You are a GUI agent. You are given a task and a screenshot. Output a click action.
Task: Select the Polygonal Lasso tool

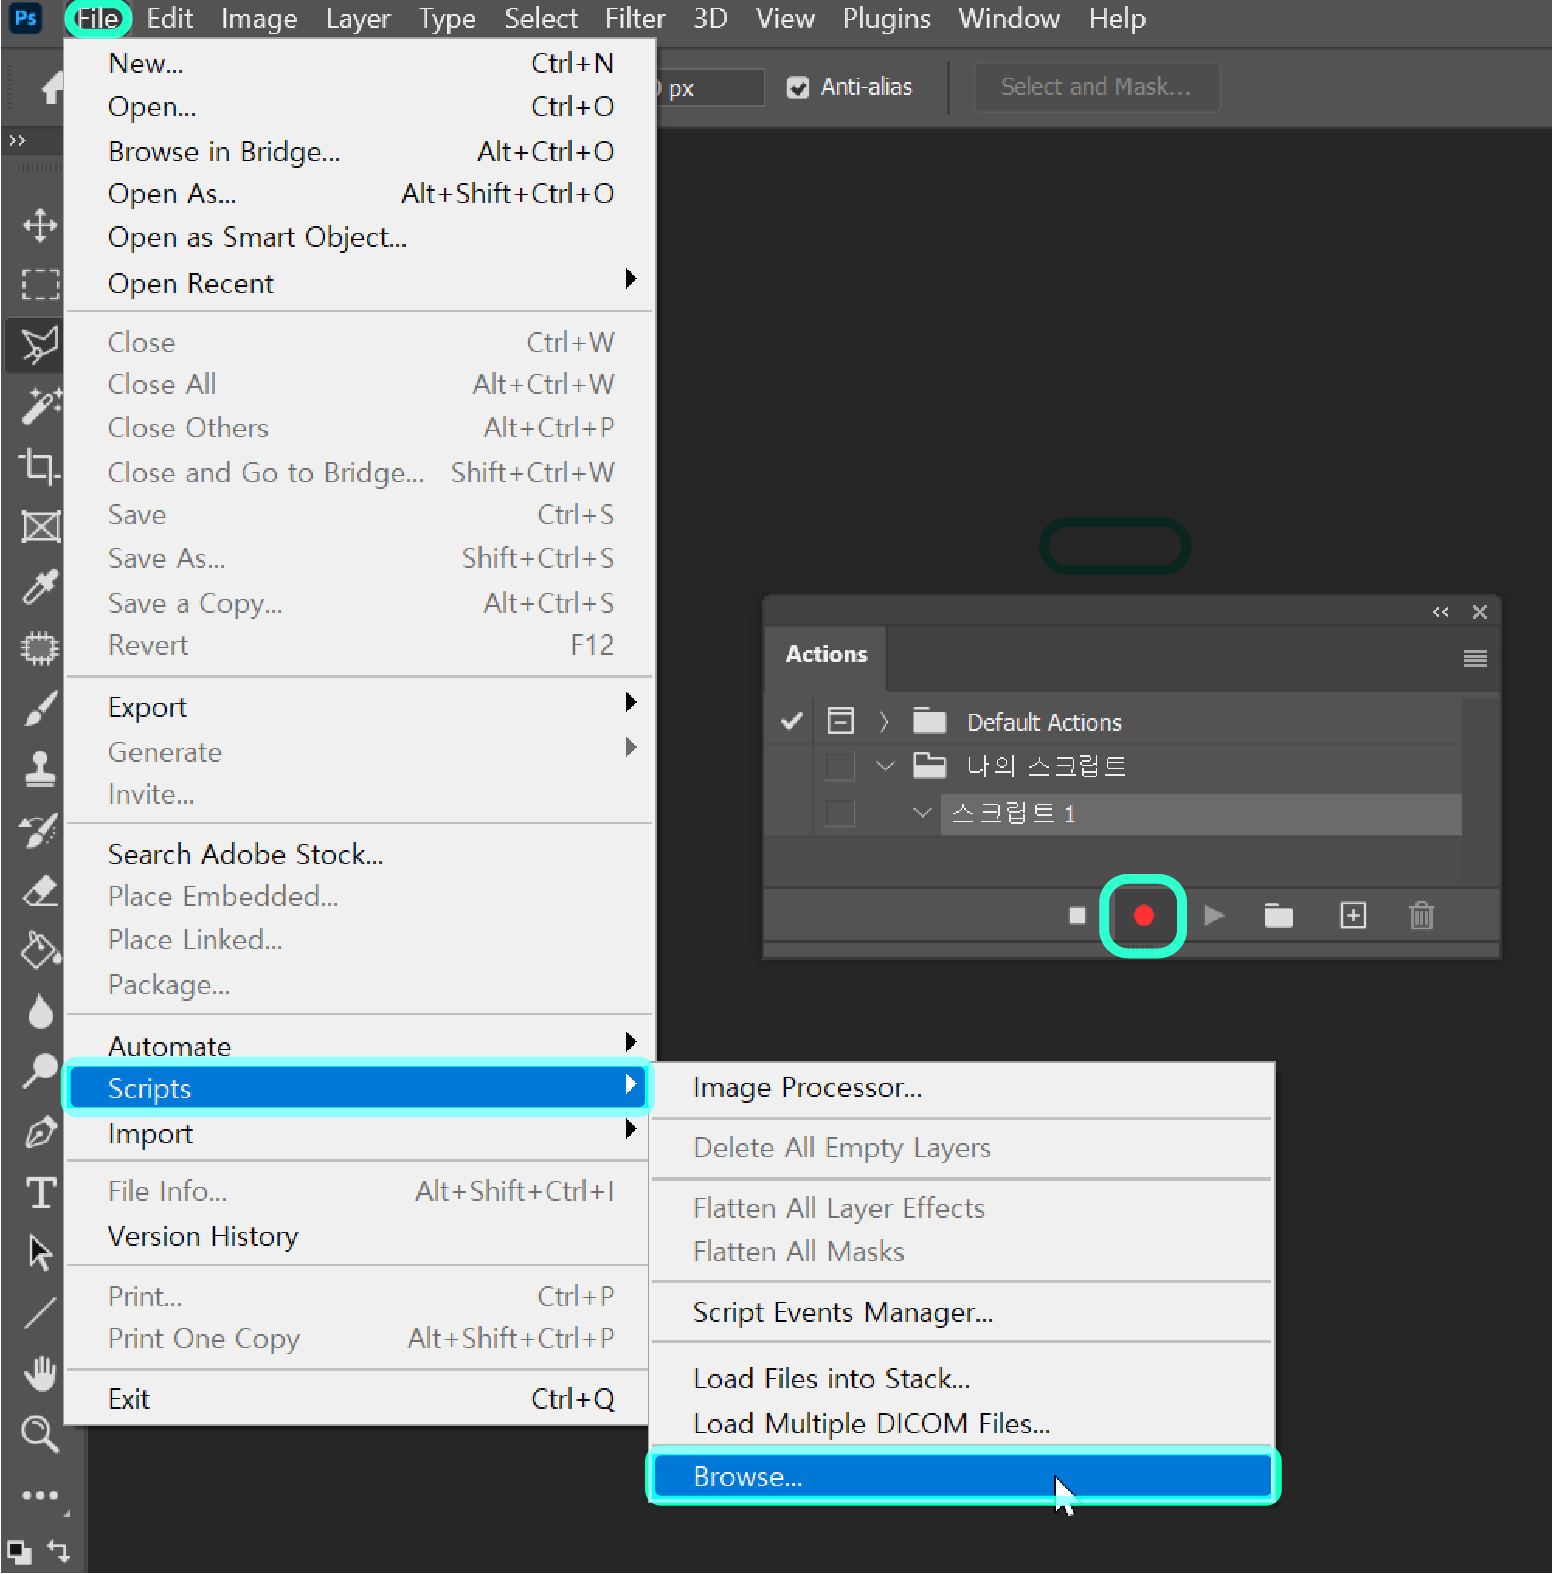coord(40,346)
